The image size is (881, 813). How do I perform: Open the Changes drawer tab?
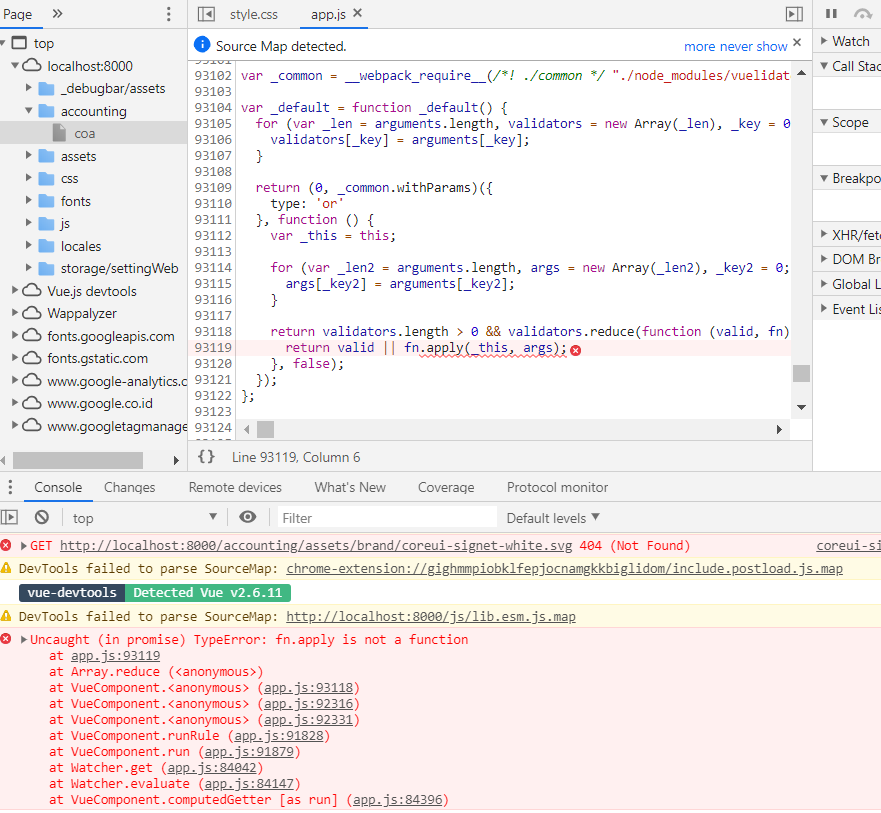point(129,487)
